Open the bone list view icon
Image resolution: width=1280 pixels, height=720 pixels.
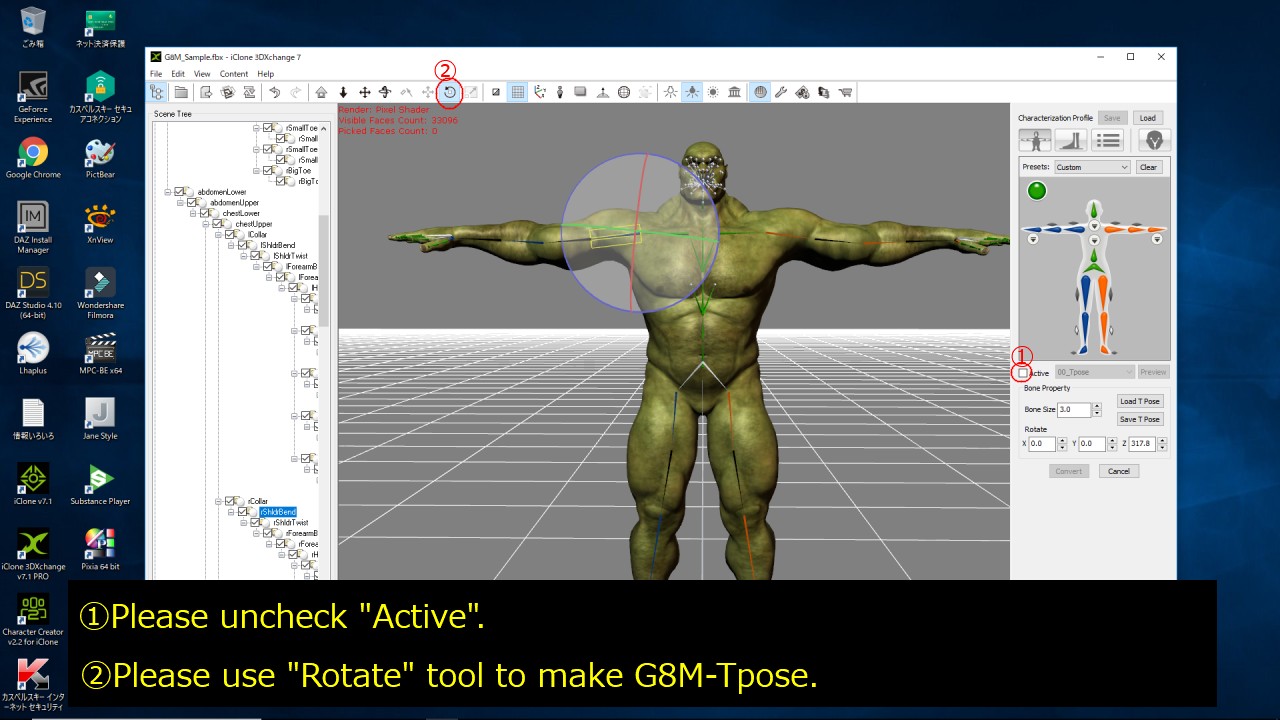pos(1107,140)
